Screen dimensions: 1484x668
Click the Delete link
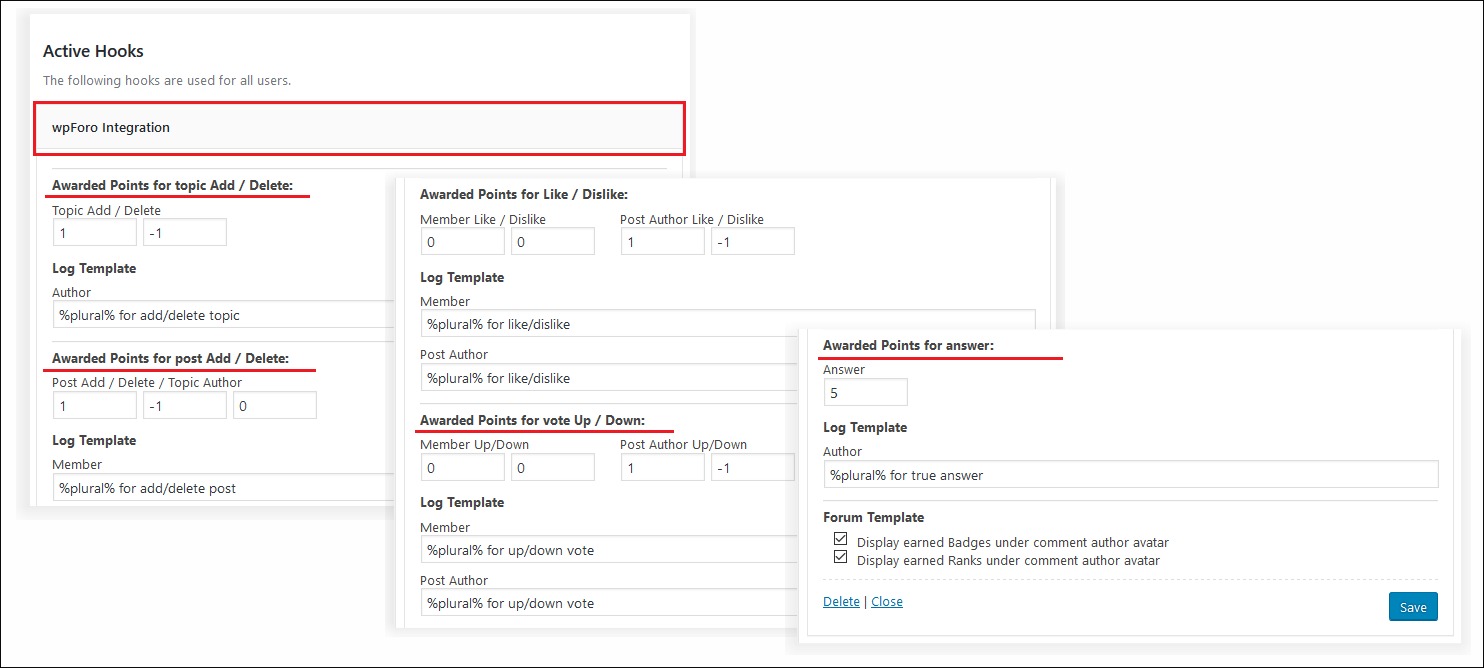tap(841, 602)
